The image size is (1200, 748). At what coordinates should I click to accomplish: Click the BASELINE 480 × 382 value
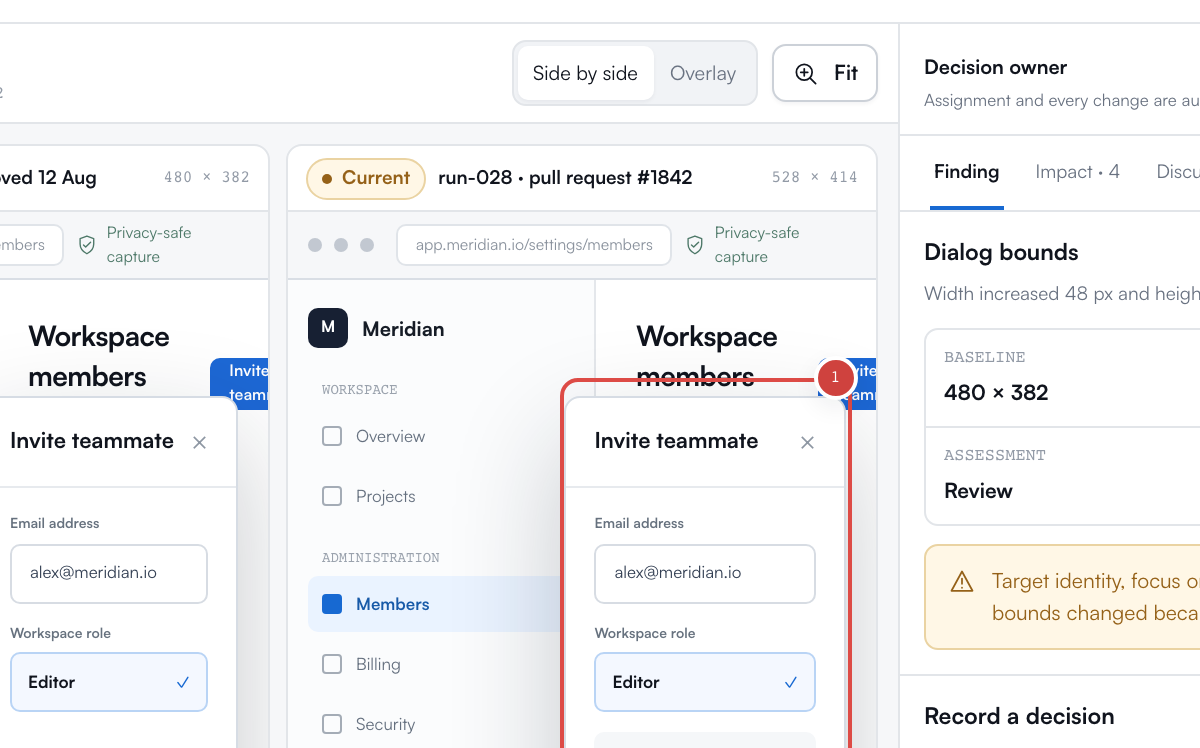coord(996,392)
